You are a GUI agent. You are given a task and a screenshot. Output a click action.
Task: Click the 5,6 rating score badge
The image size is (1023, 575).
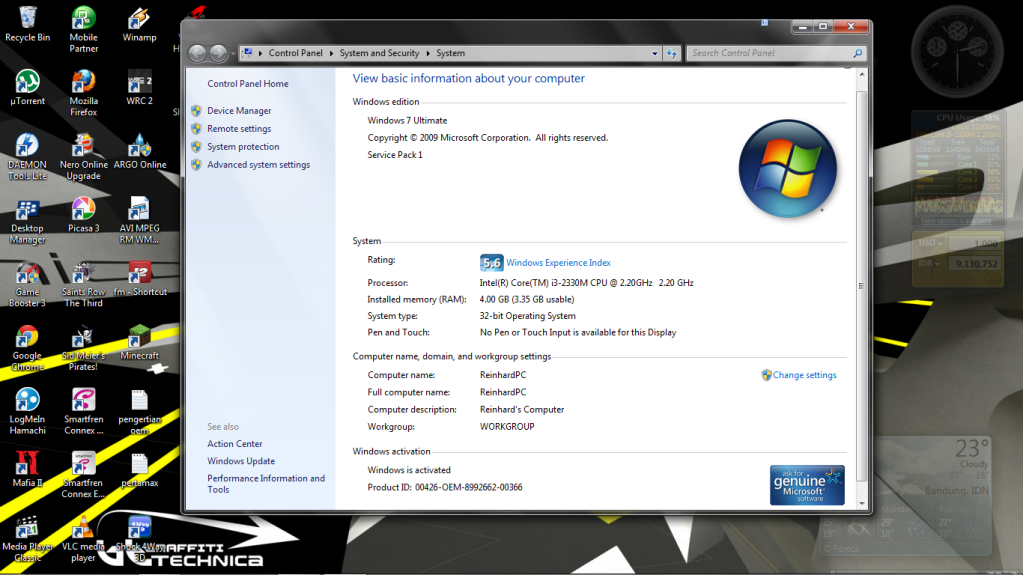coord(491,262)
